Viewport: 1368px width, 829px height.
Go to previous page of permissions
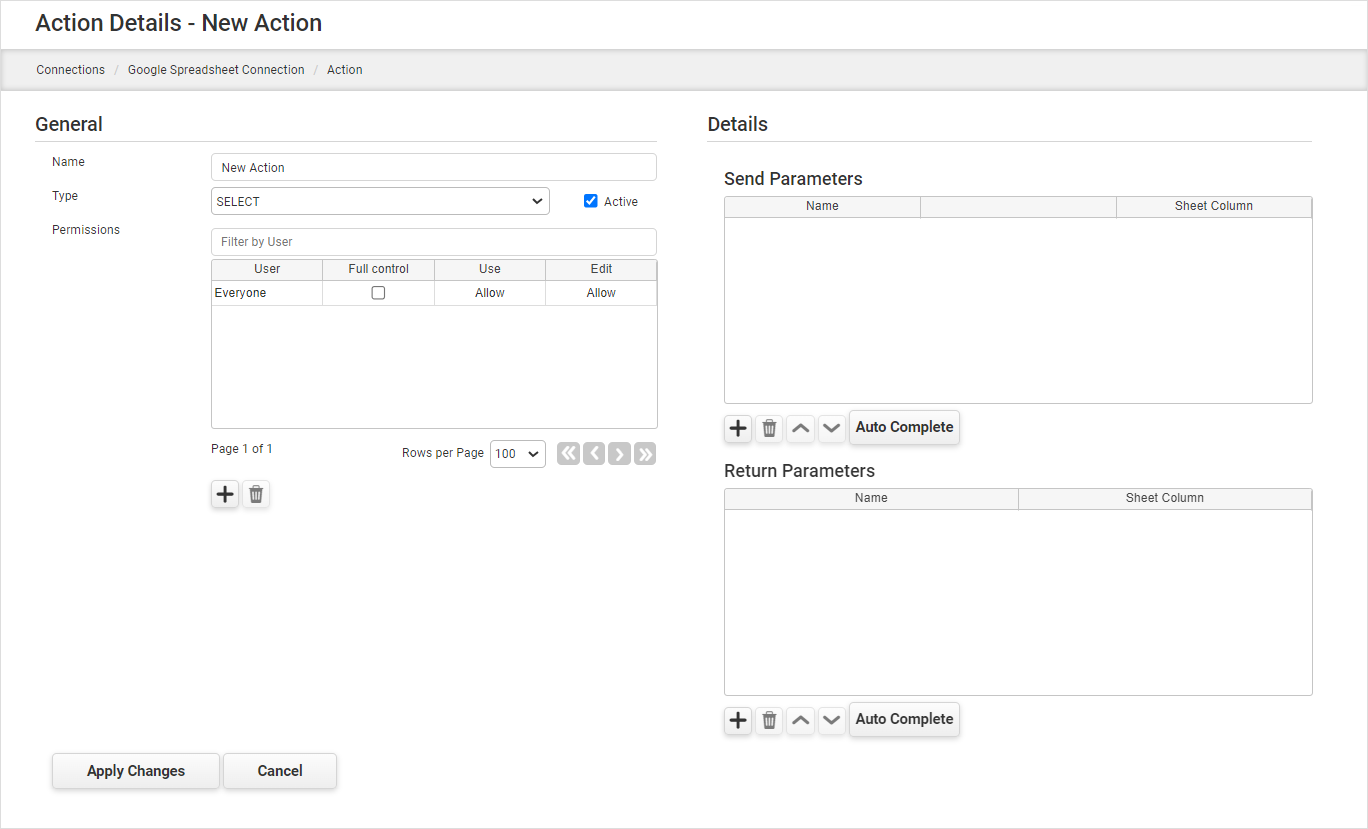[x=594, y=454]
